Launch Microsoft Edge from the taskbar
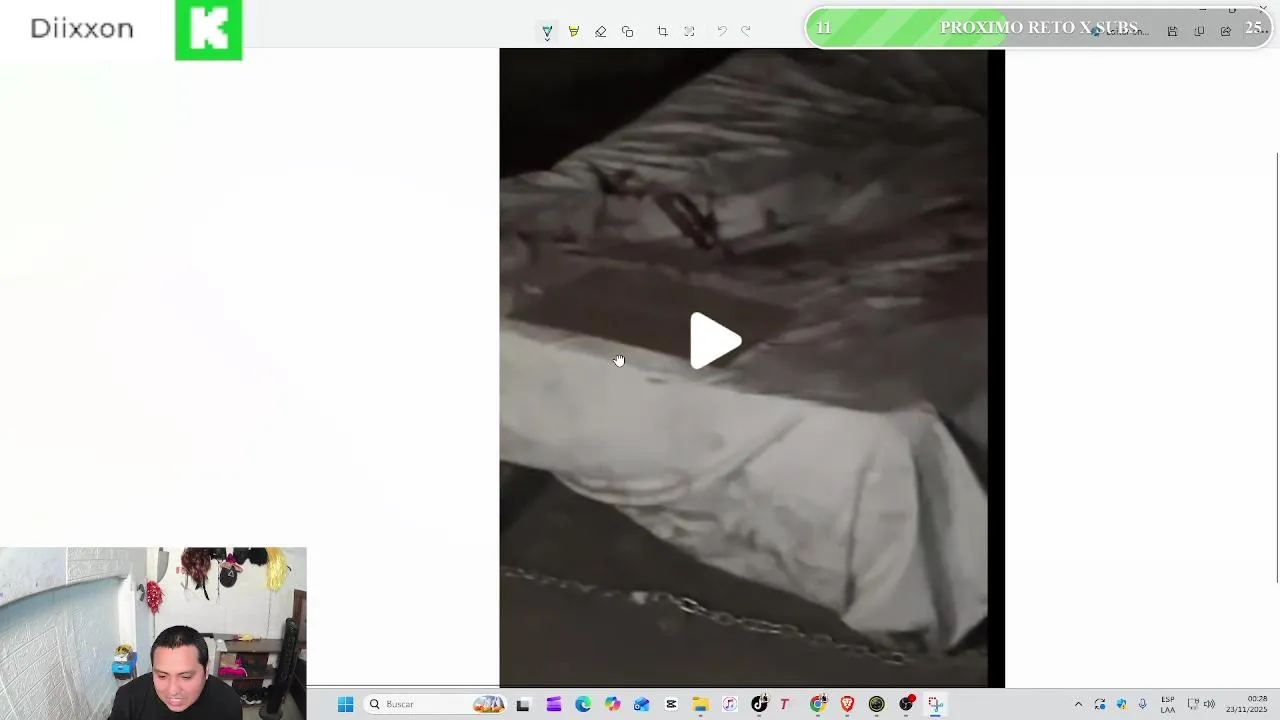 pos(583,704)
